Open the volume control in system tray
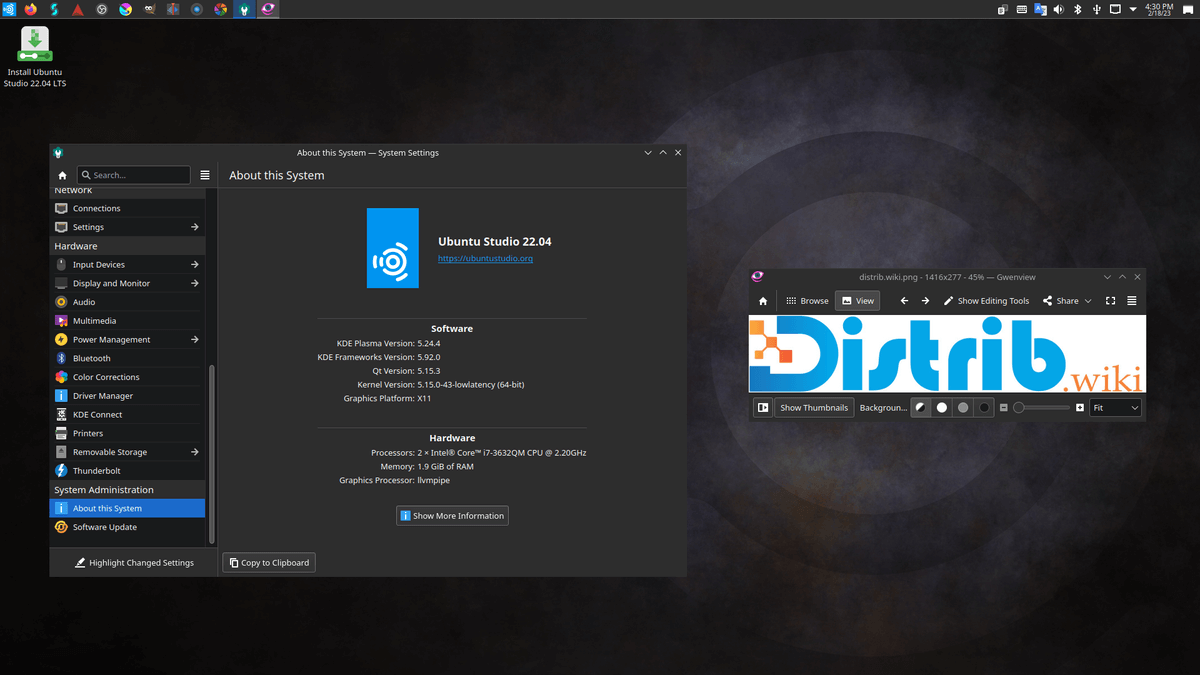1200x675 pixels. 1059,9
